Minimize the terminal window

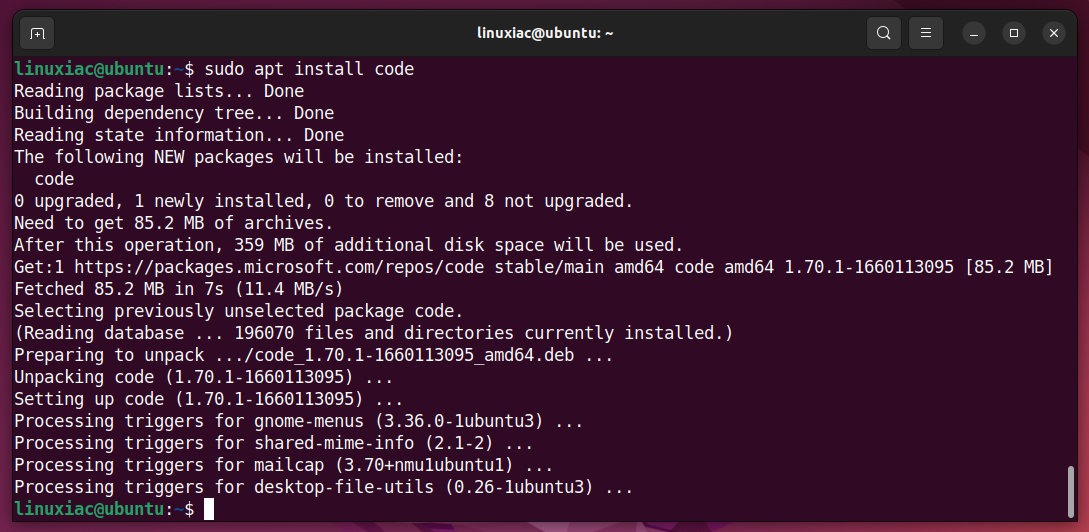[974, 33]
